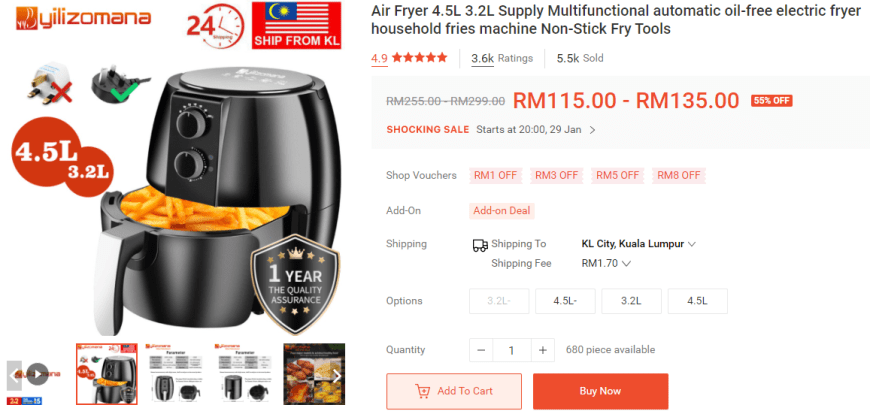Select the 3.2L option
The height and width of the screenshot is (417, 870).
pyautogui.click(x=631, y=301)
